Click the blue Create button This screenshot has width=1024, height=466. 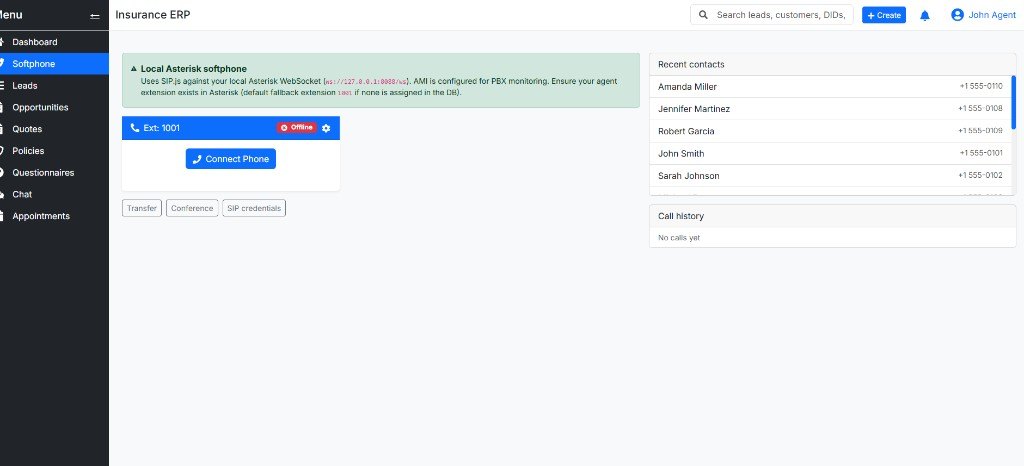click(x=884, y=15)
